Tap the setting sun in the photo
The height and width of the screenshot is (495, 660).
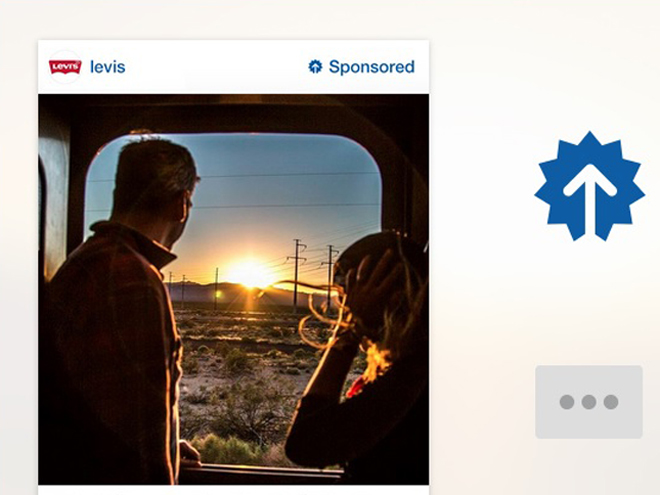tap(250, 272)
